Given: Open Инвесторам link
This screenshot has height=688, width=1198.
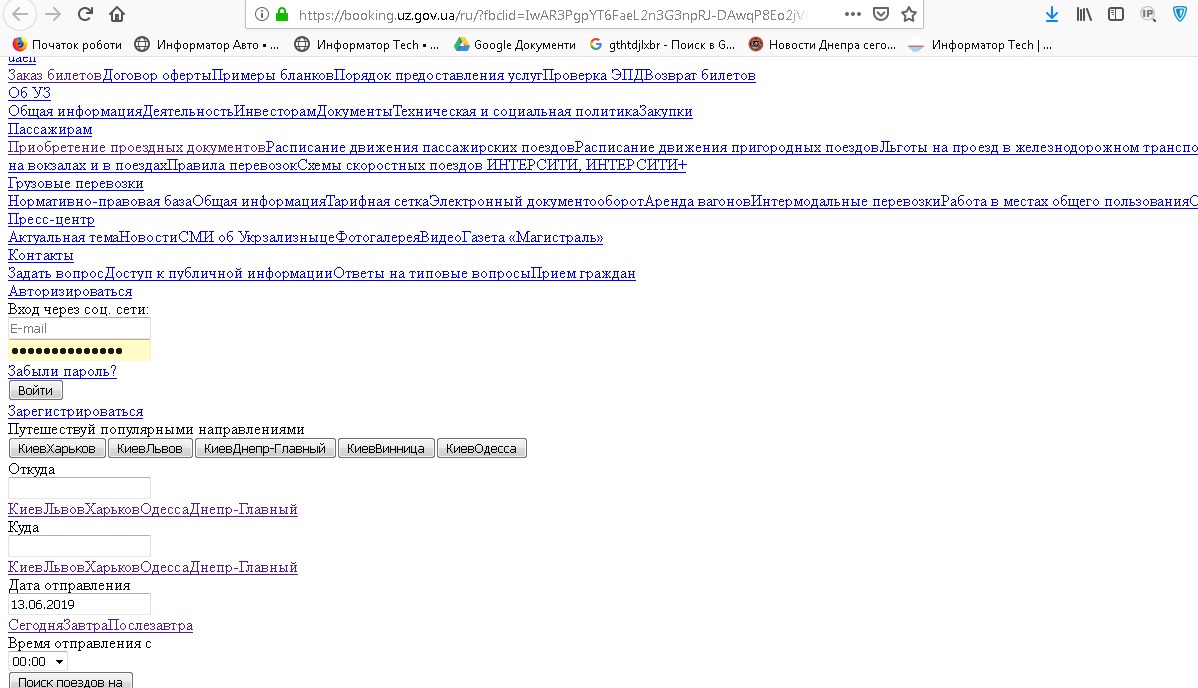Looking at the screenshot, I should (275, 112).
